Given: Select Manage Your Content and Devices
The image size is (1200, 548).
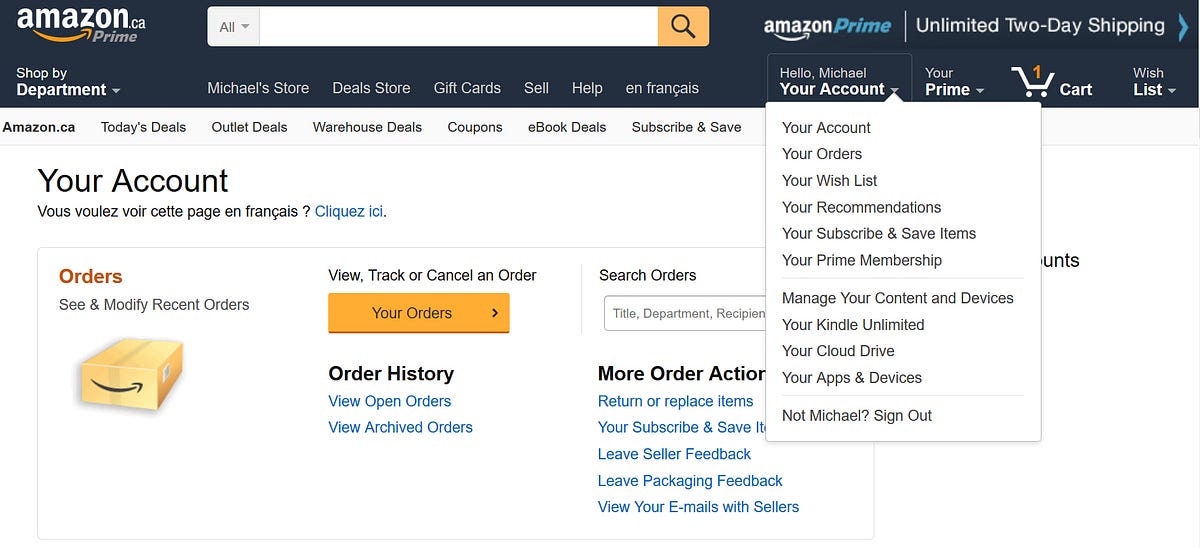Looking at the screenshot, I should click(x=898, y=298).
